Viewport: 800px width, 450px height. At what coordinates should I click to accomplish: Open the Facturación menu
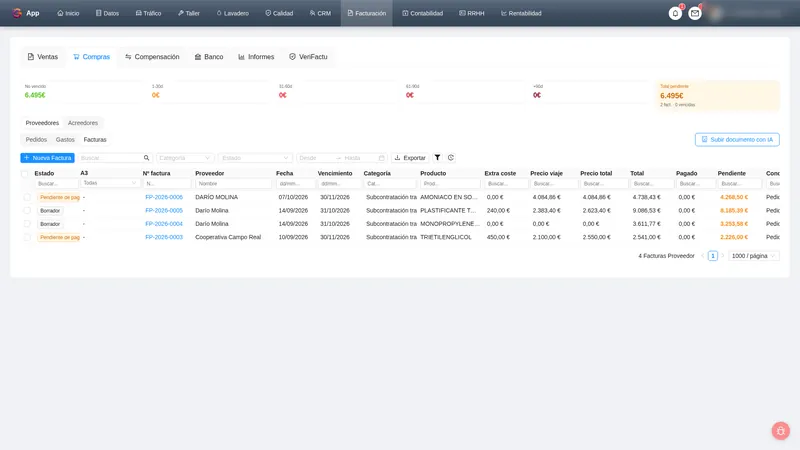point(367,13)
